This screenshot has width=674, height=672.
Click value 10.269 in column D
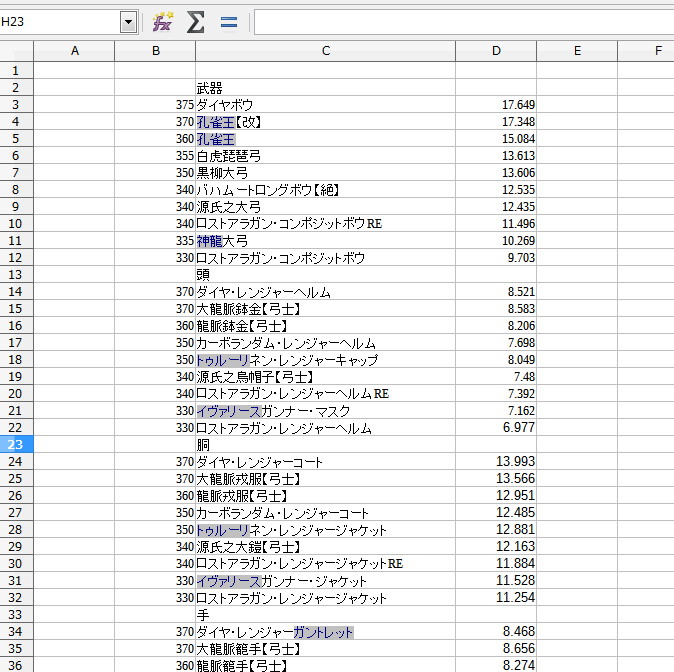[518, 240]
